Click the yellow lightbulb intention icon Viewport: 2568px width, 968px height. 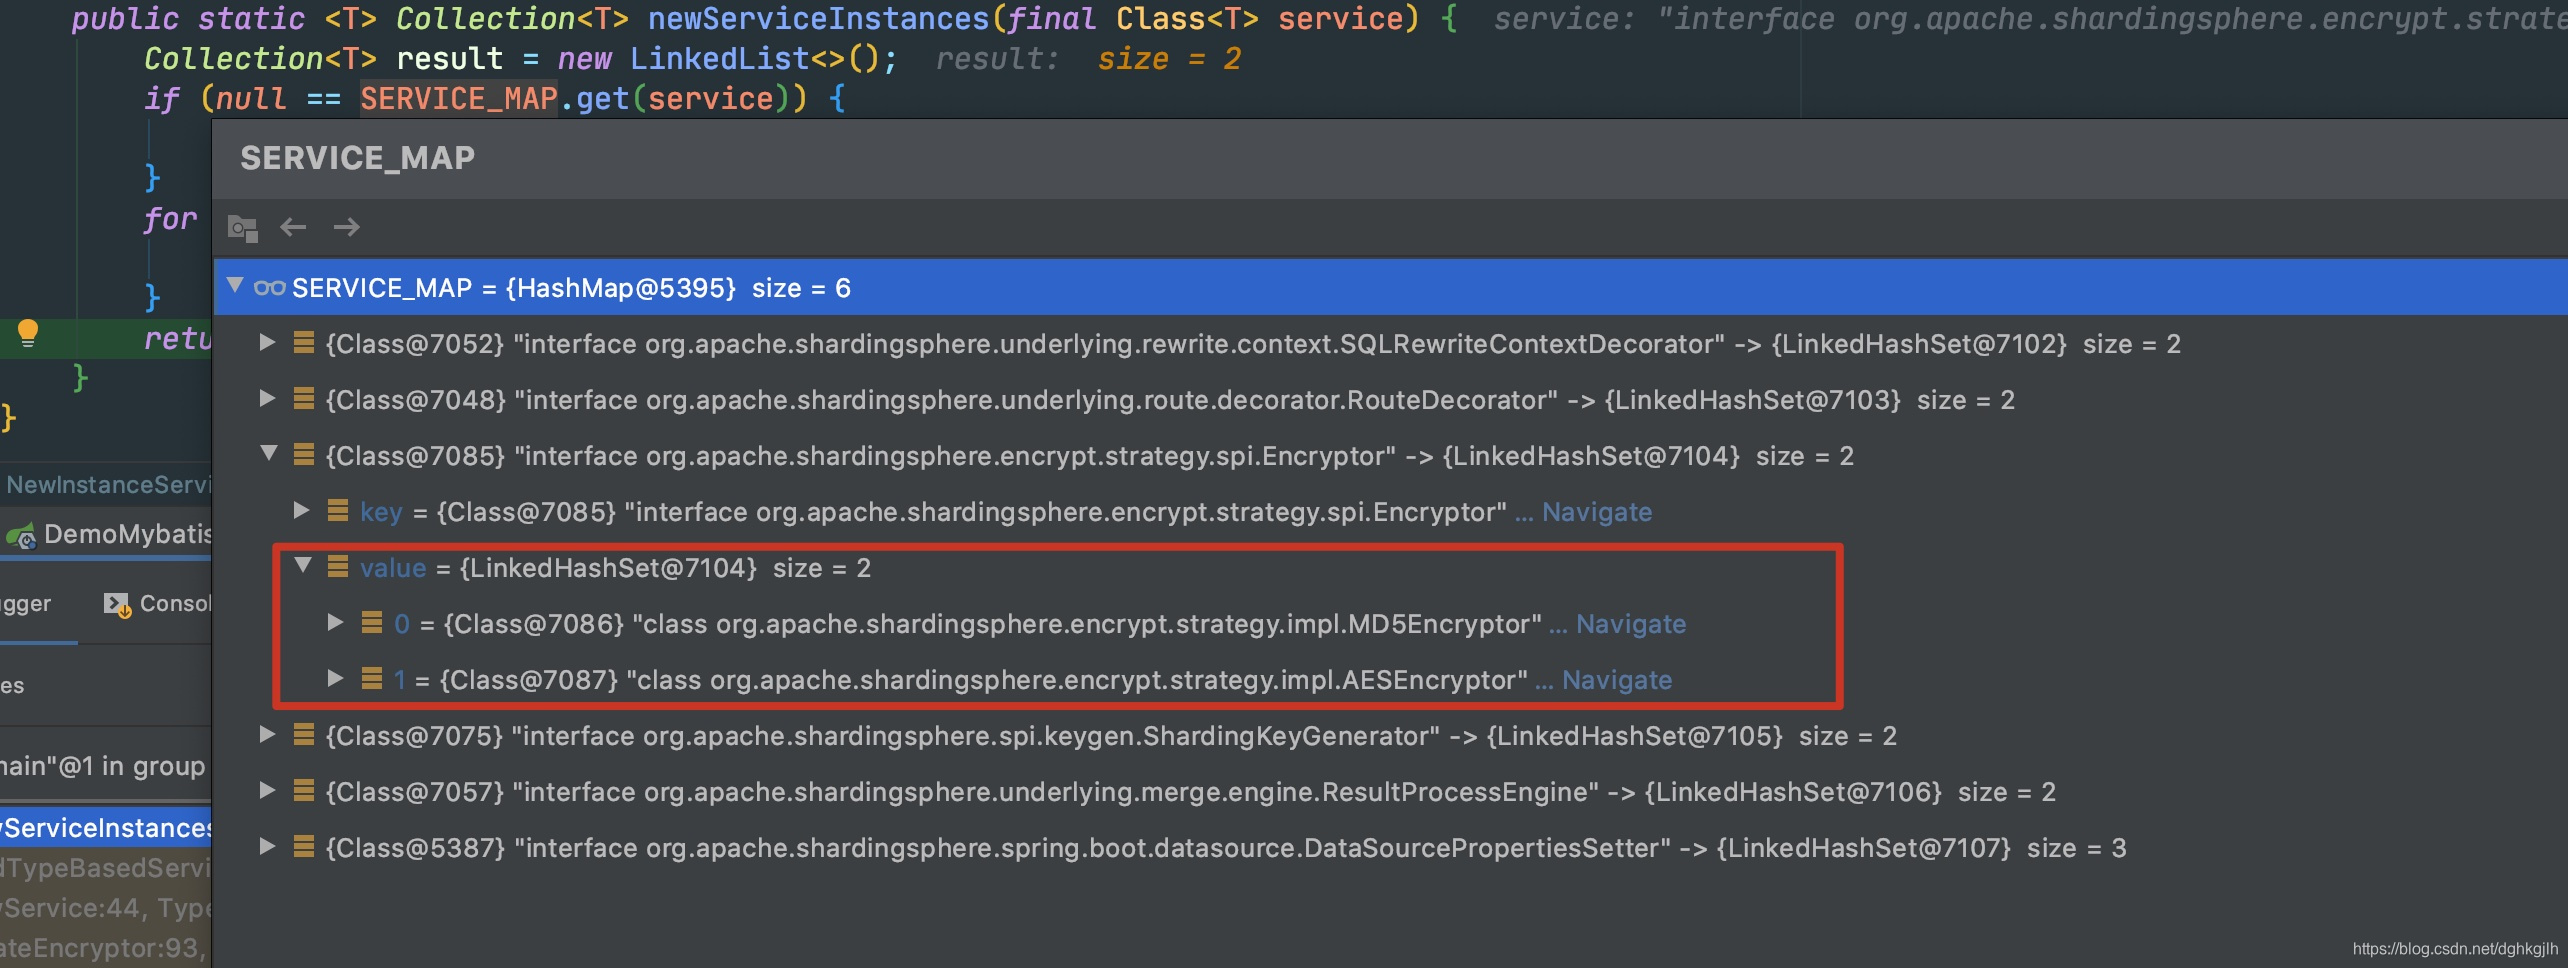click(x=28, y=334)
